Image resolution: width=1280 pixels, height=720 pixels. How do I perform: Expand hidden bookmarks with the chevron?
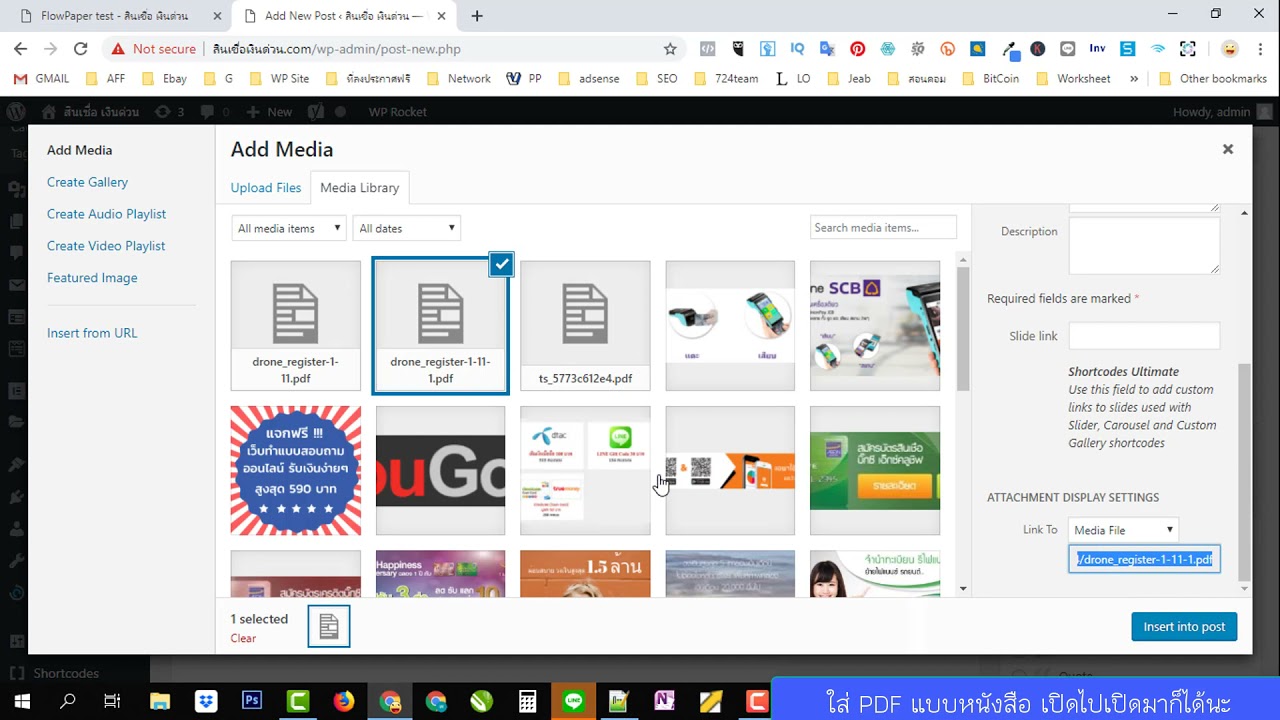pyautogui.click(x=1134, y=78)
